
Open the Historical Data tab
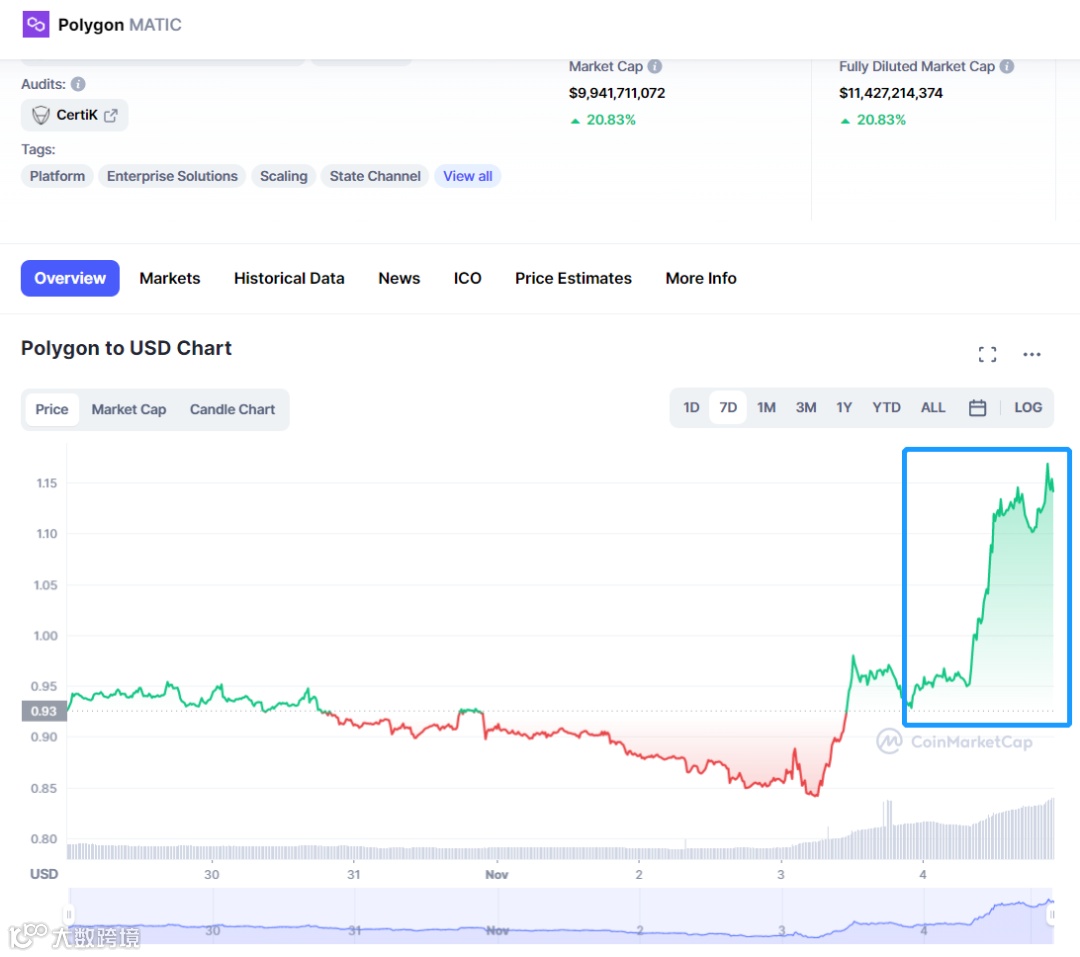tap(289, 278)
